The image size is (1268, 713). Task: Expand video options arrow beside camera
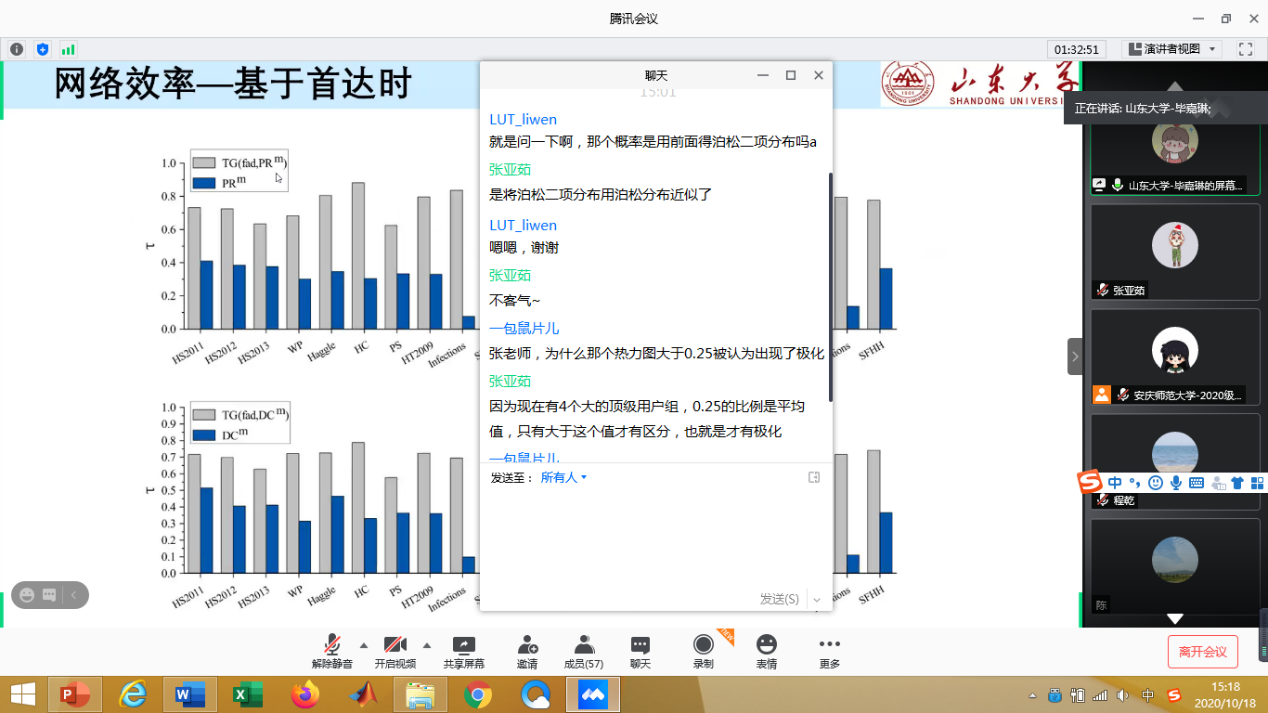point(427,645)
